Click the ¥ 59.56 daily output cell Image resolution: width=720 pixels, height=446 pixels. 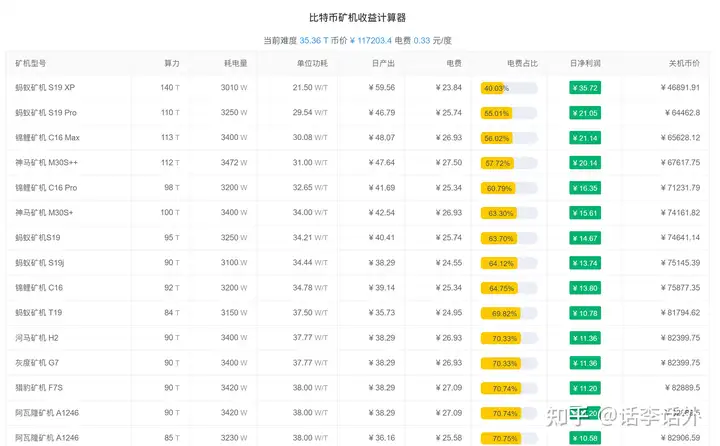click(x=382, y=87)
